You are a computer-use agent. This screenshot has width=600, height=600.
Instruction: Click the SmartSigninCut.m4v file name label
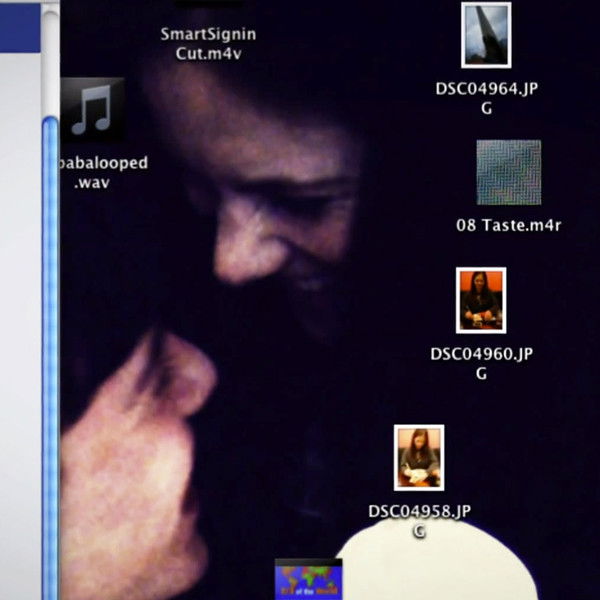[x=208, y=43]
